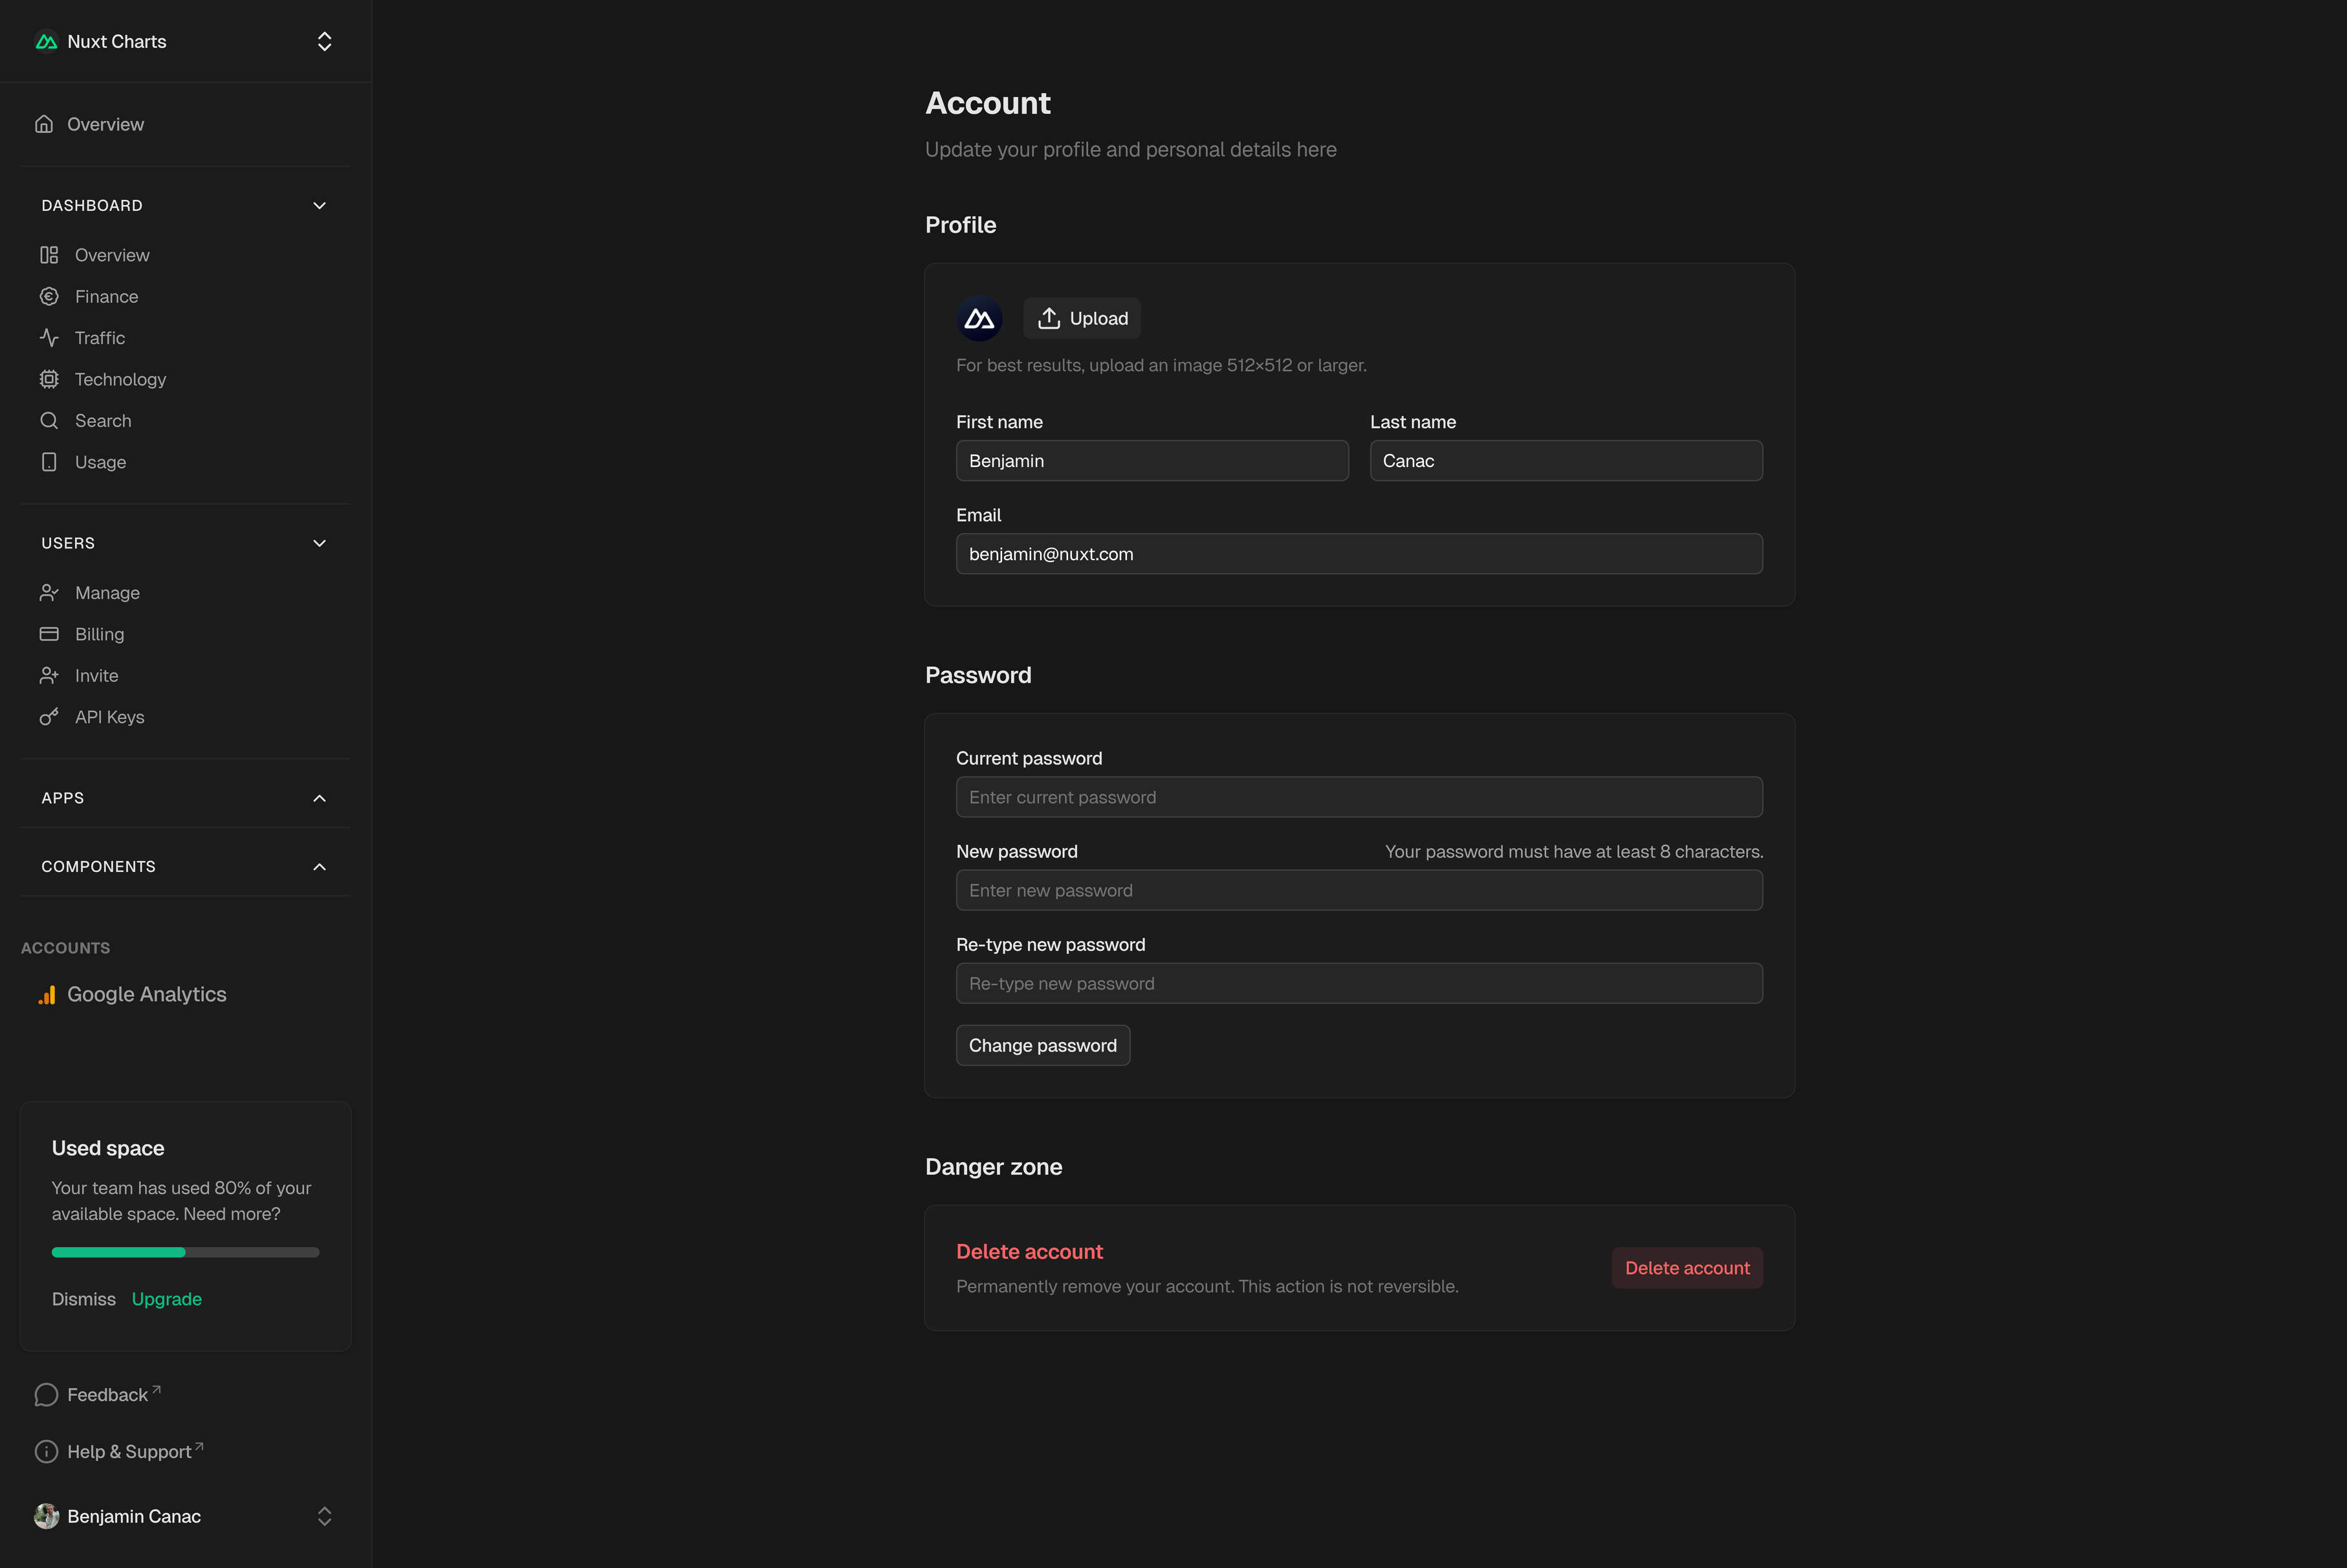Click the green Upgrade link
The image size is (2347, 1568).
point(167,1299)
